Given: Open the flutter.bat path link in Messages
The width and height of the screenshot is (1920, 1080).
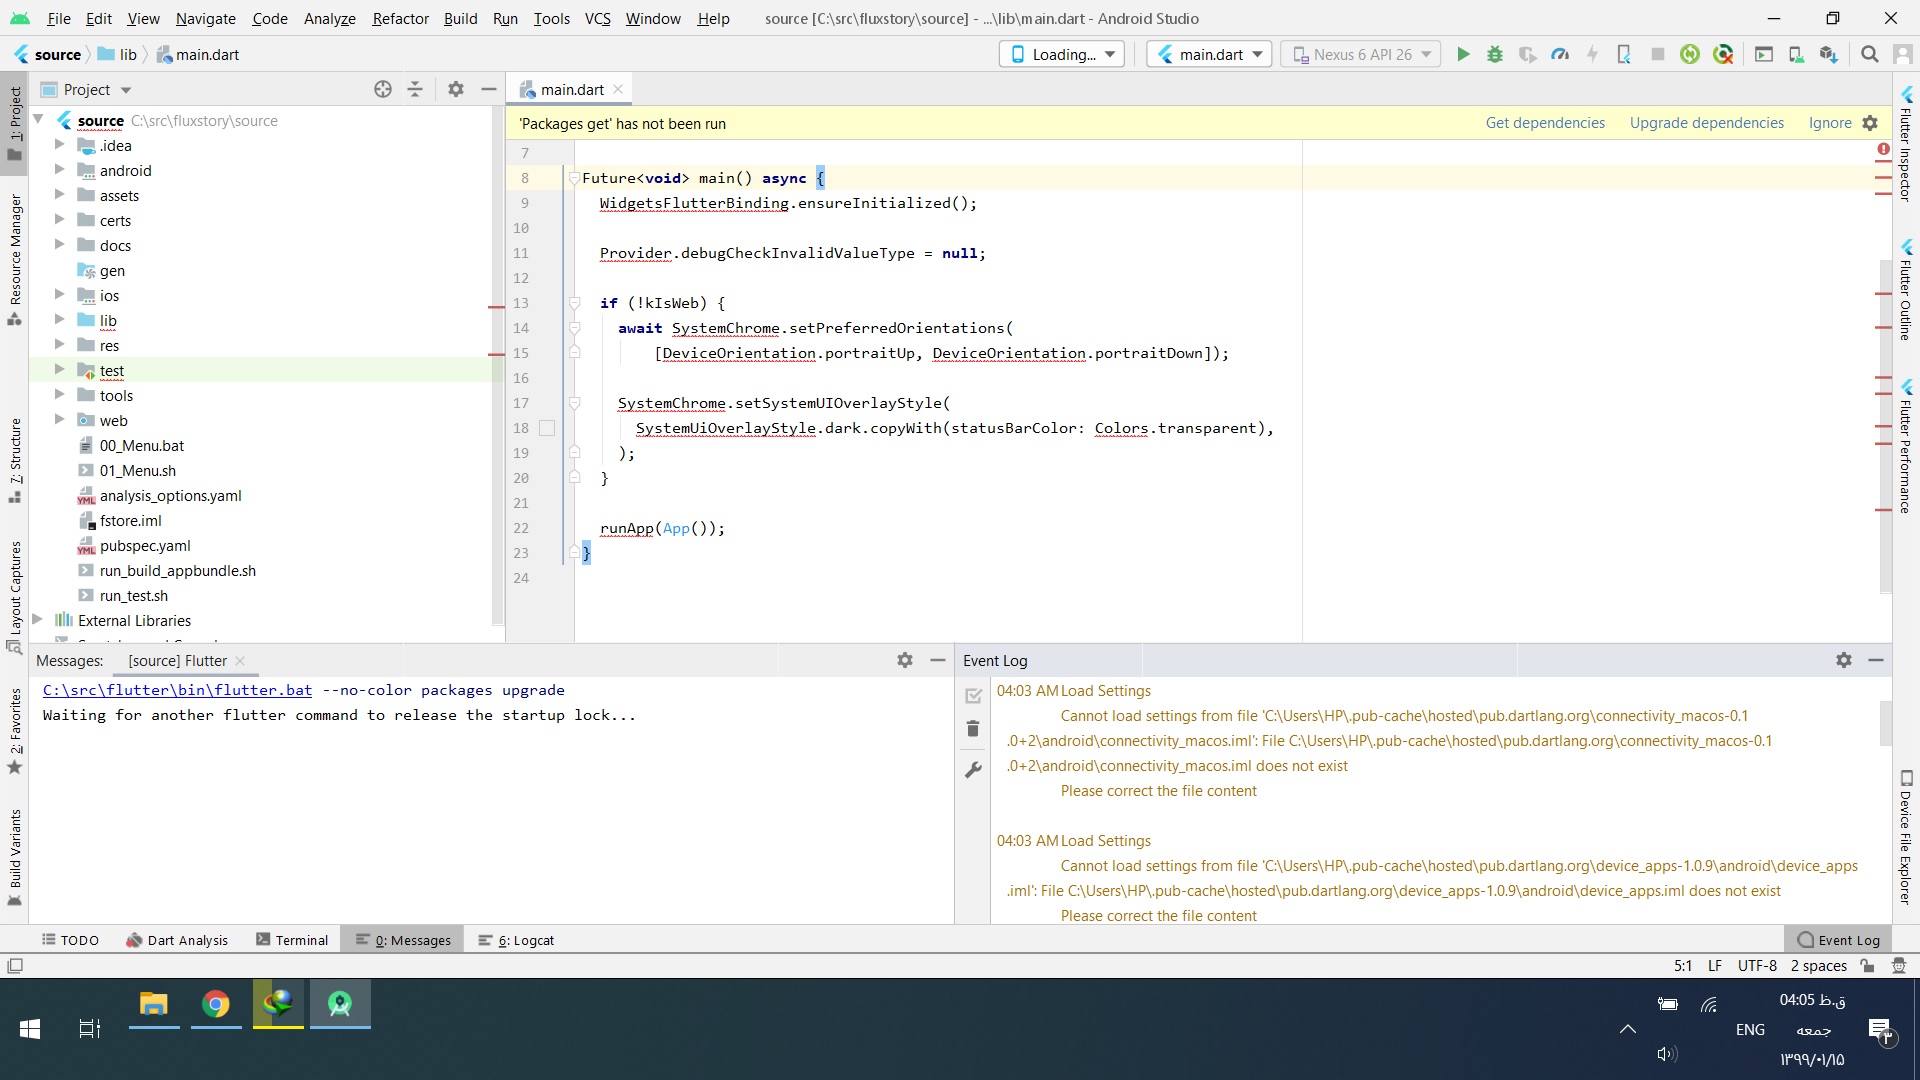Looking at the screenshot, I should 177,690.
